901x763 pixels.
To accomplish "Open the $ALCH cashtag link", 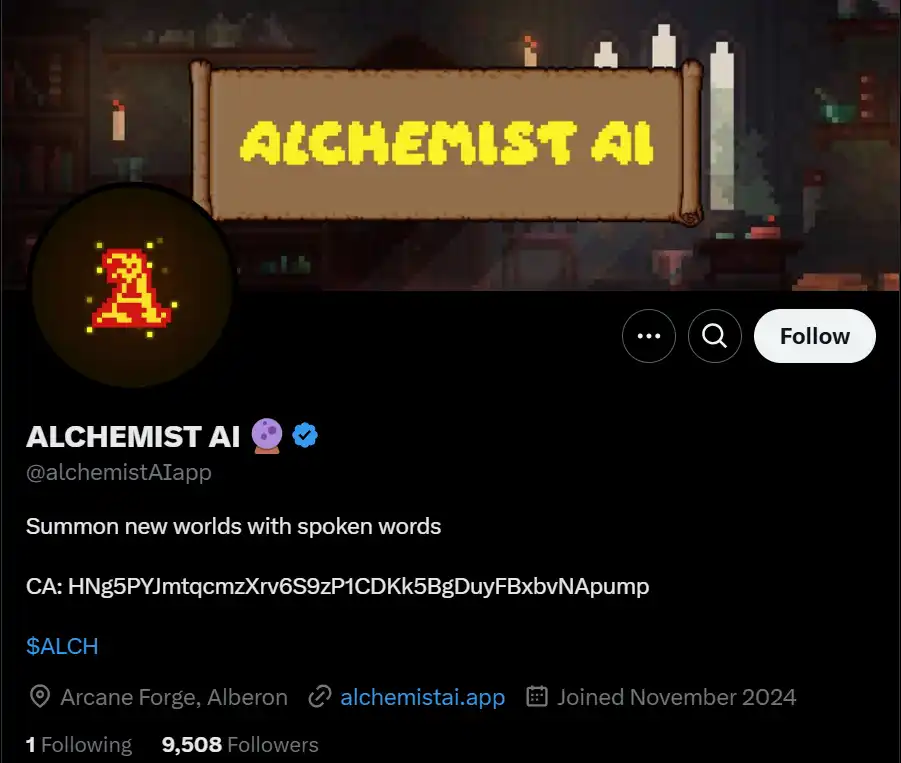I will click(62, 646).
